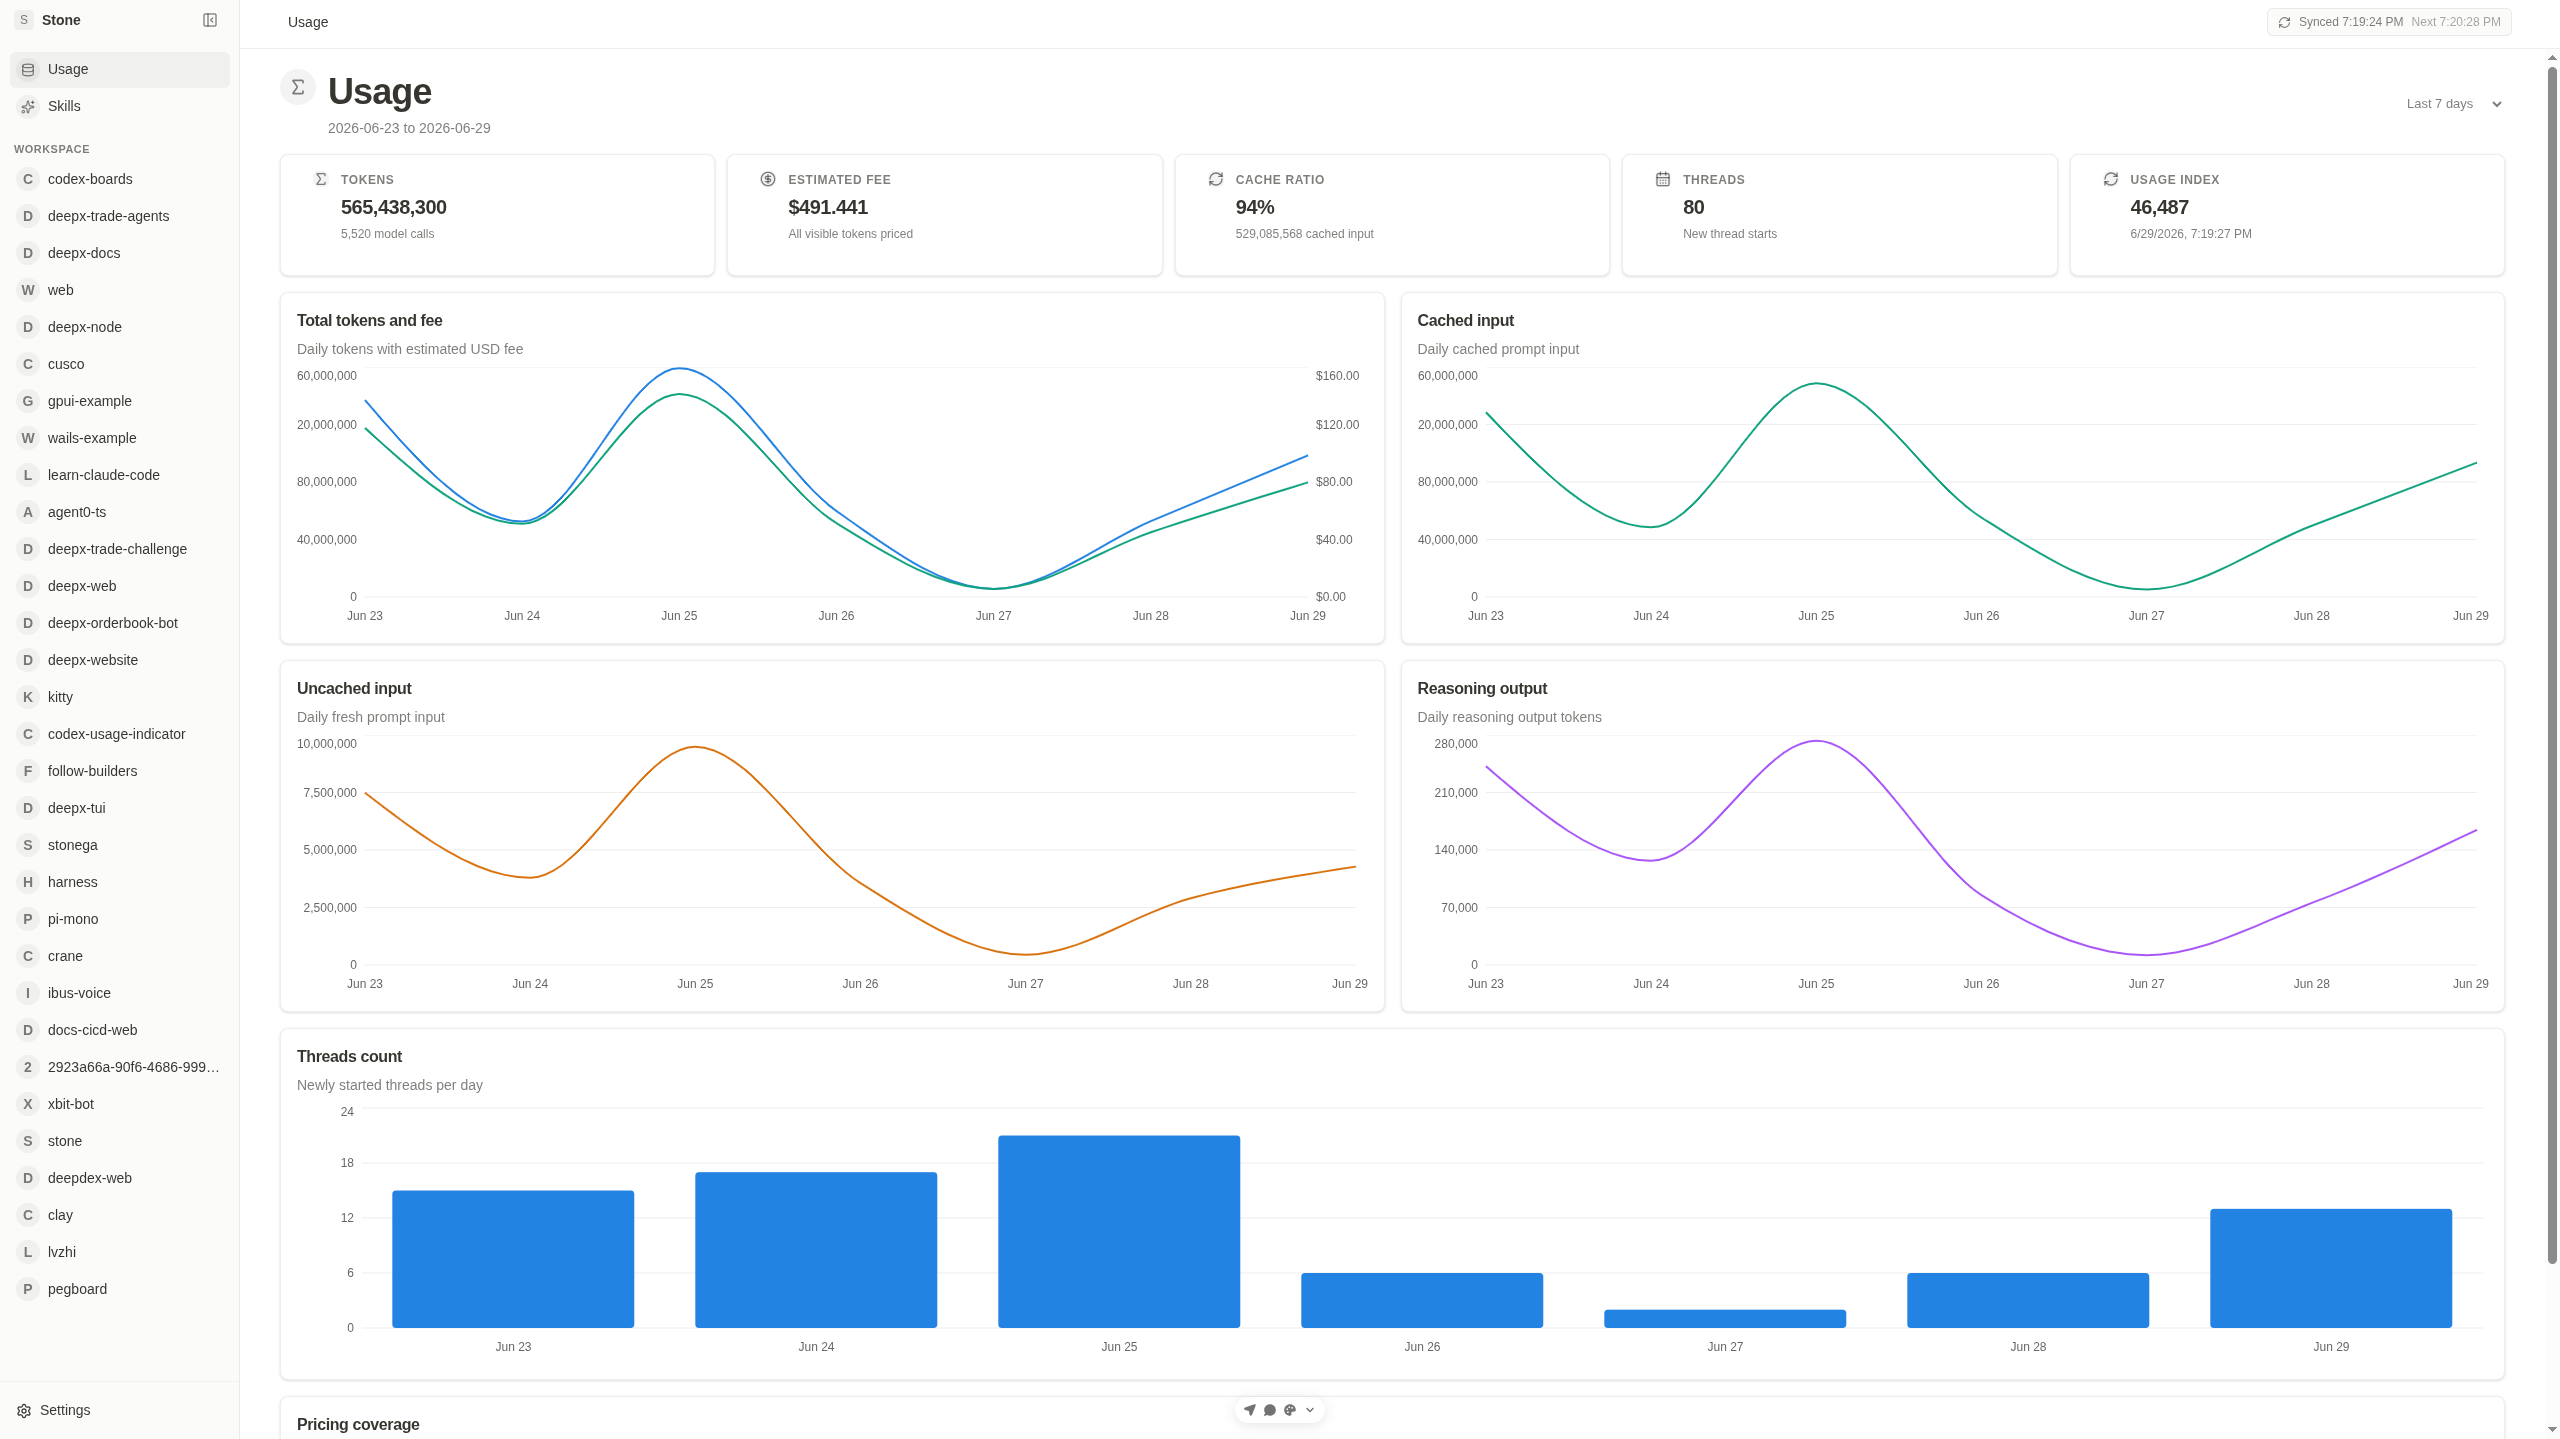Select the codex-usage-indicator workspace
This screenshot has width=2560, height=1439.
tap(120, 734)
